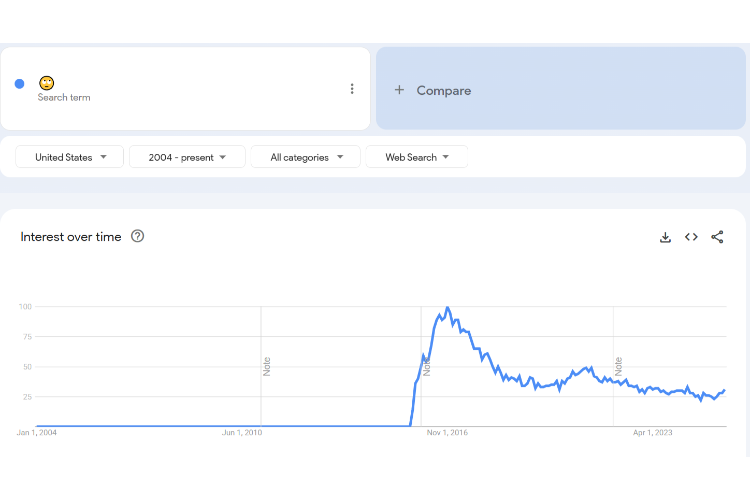Screen dimensions: 750x500
Task: Click the Nov 1, 2016 axis label
Action: [447, 433]
